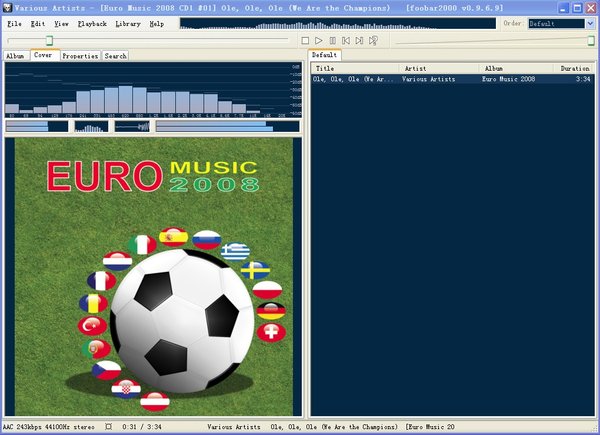Select the "Ole, Ole, Ole" track row
The width and height of the screenshot is (600, 435).
coord(453,79)
